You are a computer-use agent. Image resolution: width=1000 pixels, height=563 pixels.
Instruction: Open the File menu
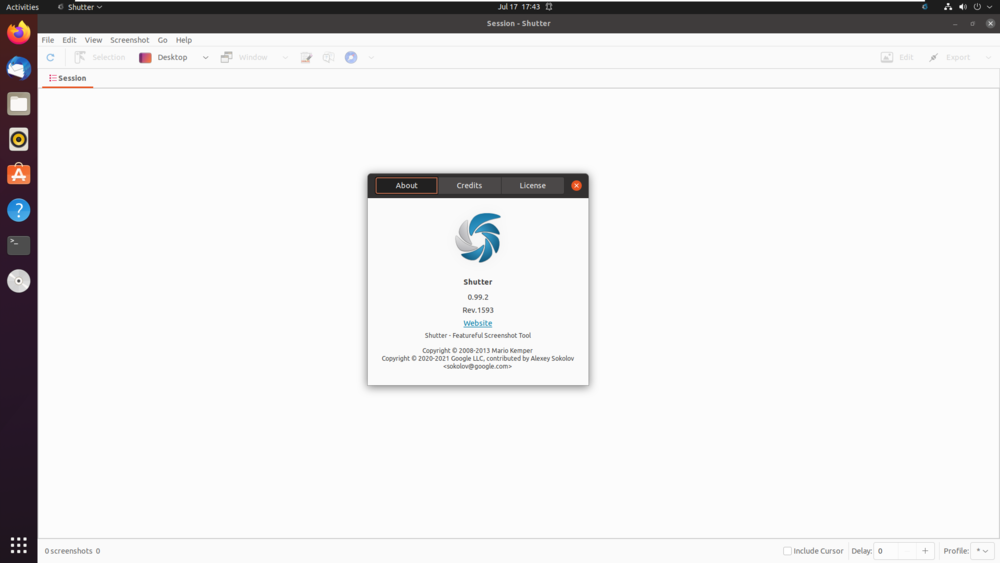[48, 40]
